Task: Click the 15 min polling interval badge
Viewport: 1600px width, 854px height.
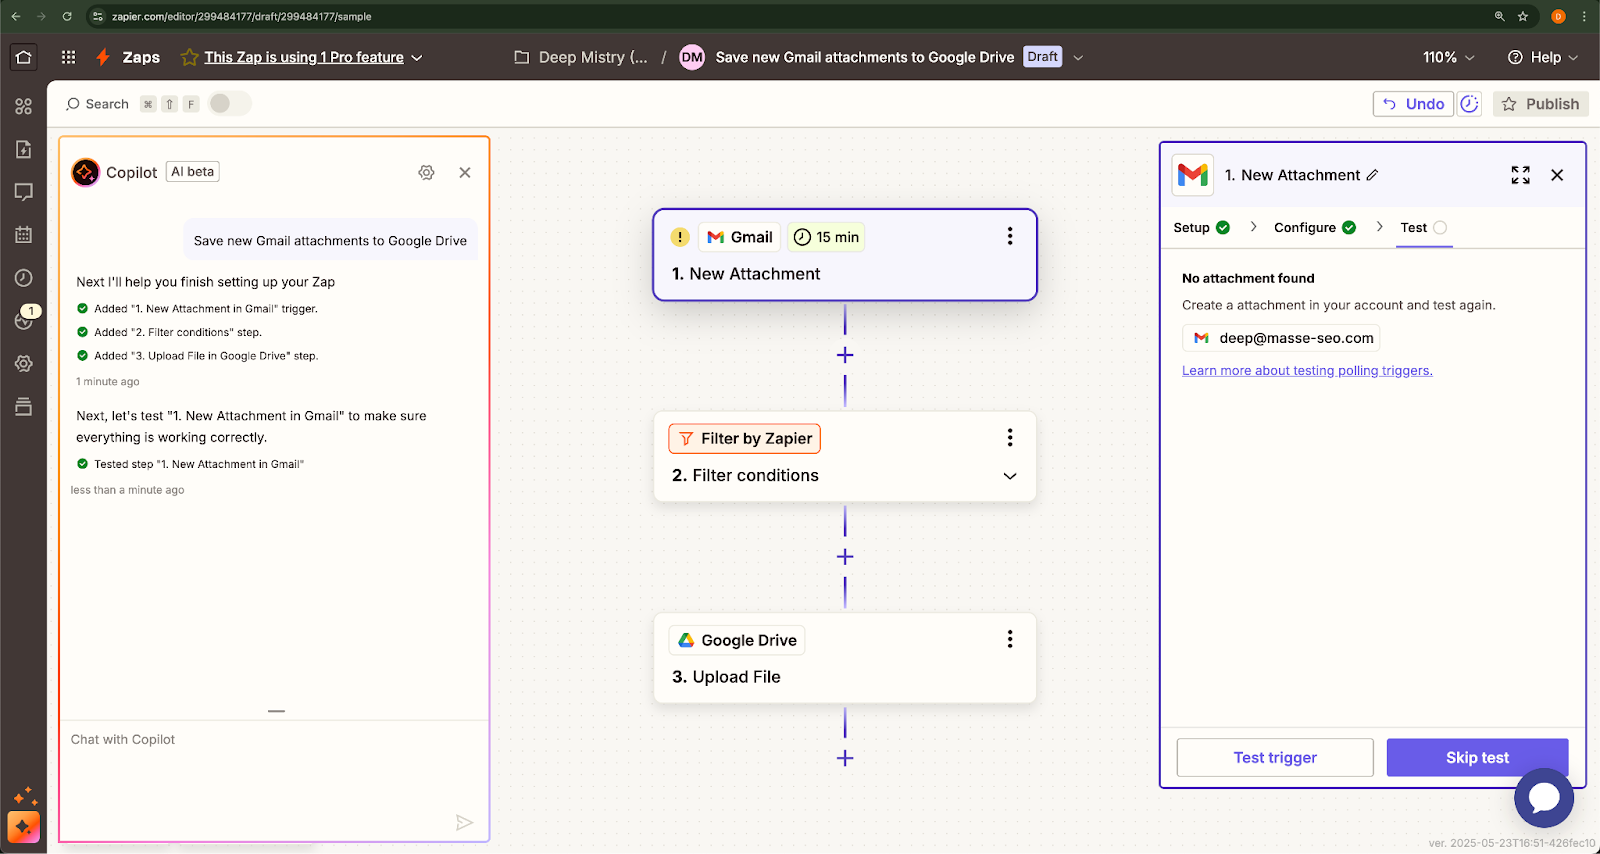Action: 826,237
